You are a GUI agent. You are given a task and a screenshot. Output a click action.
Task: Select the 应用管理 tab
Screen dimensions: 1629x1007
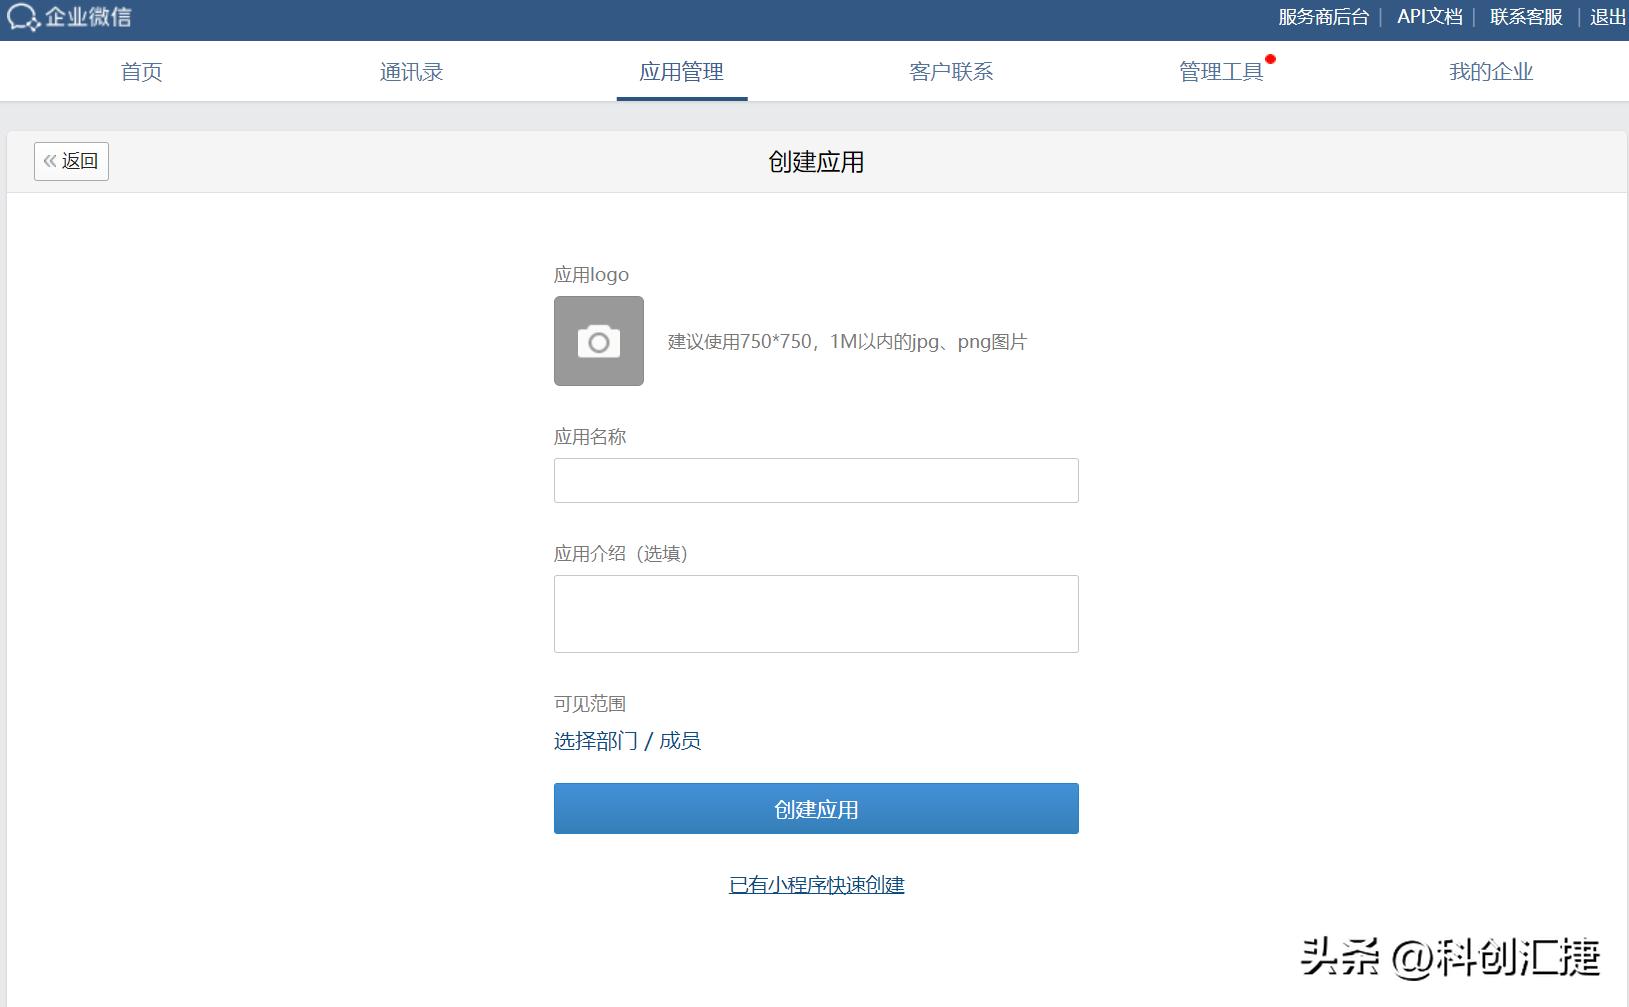pyautogui.click(x=682, y=71)
